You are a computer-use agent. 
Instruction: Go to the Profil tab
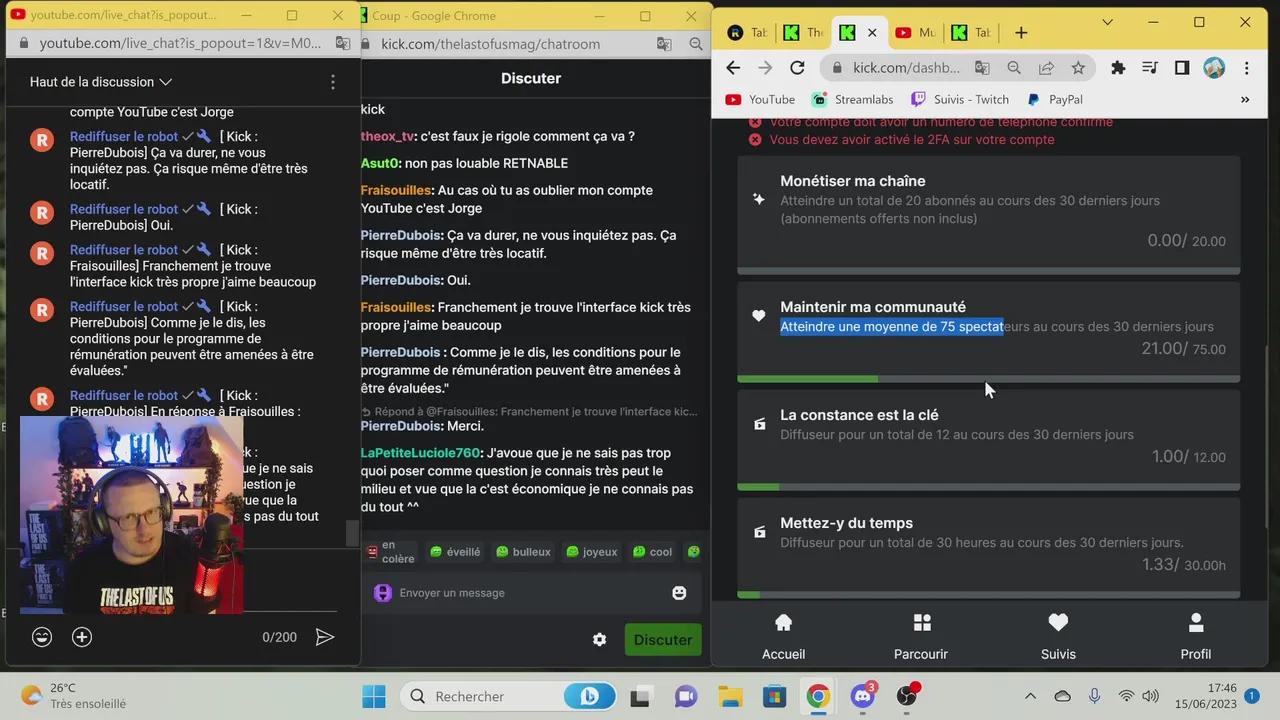tap(1195, 637)
